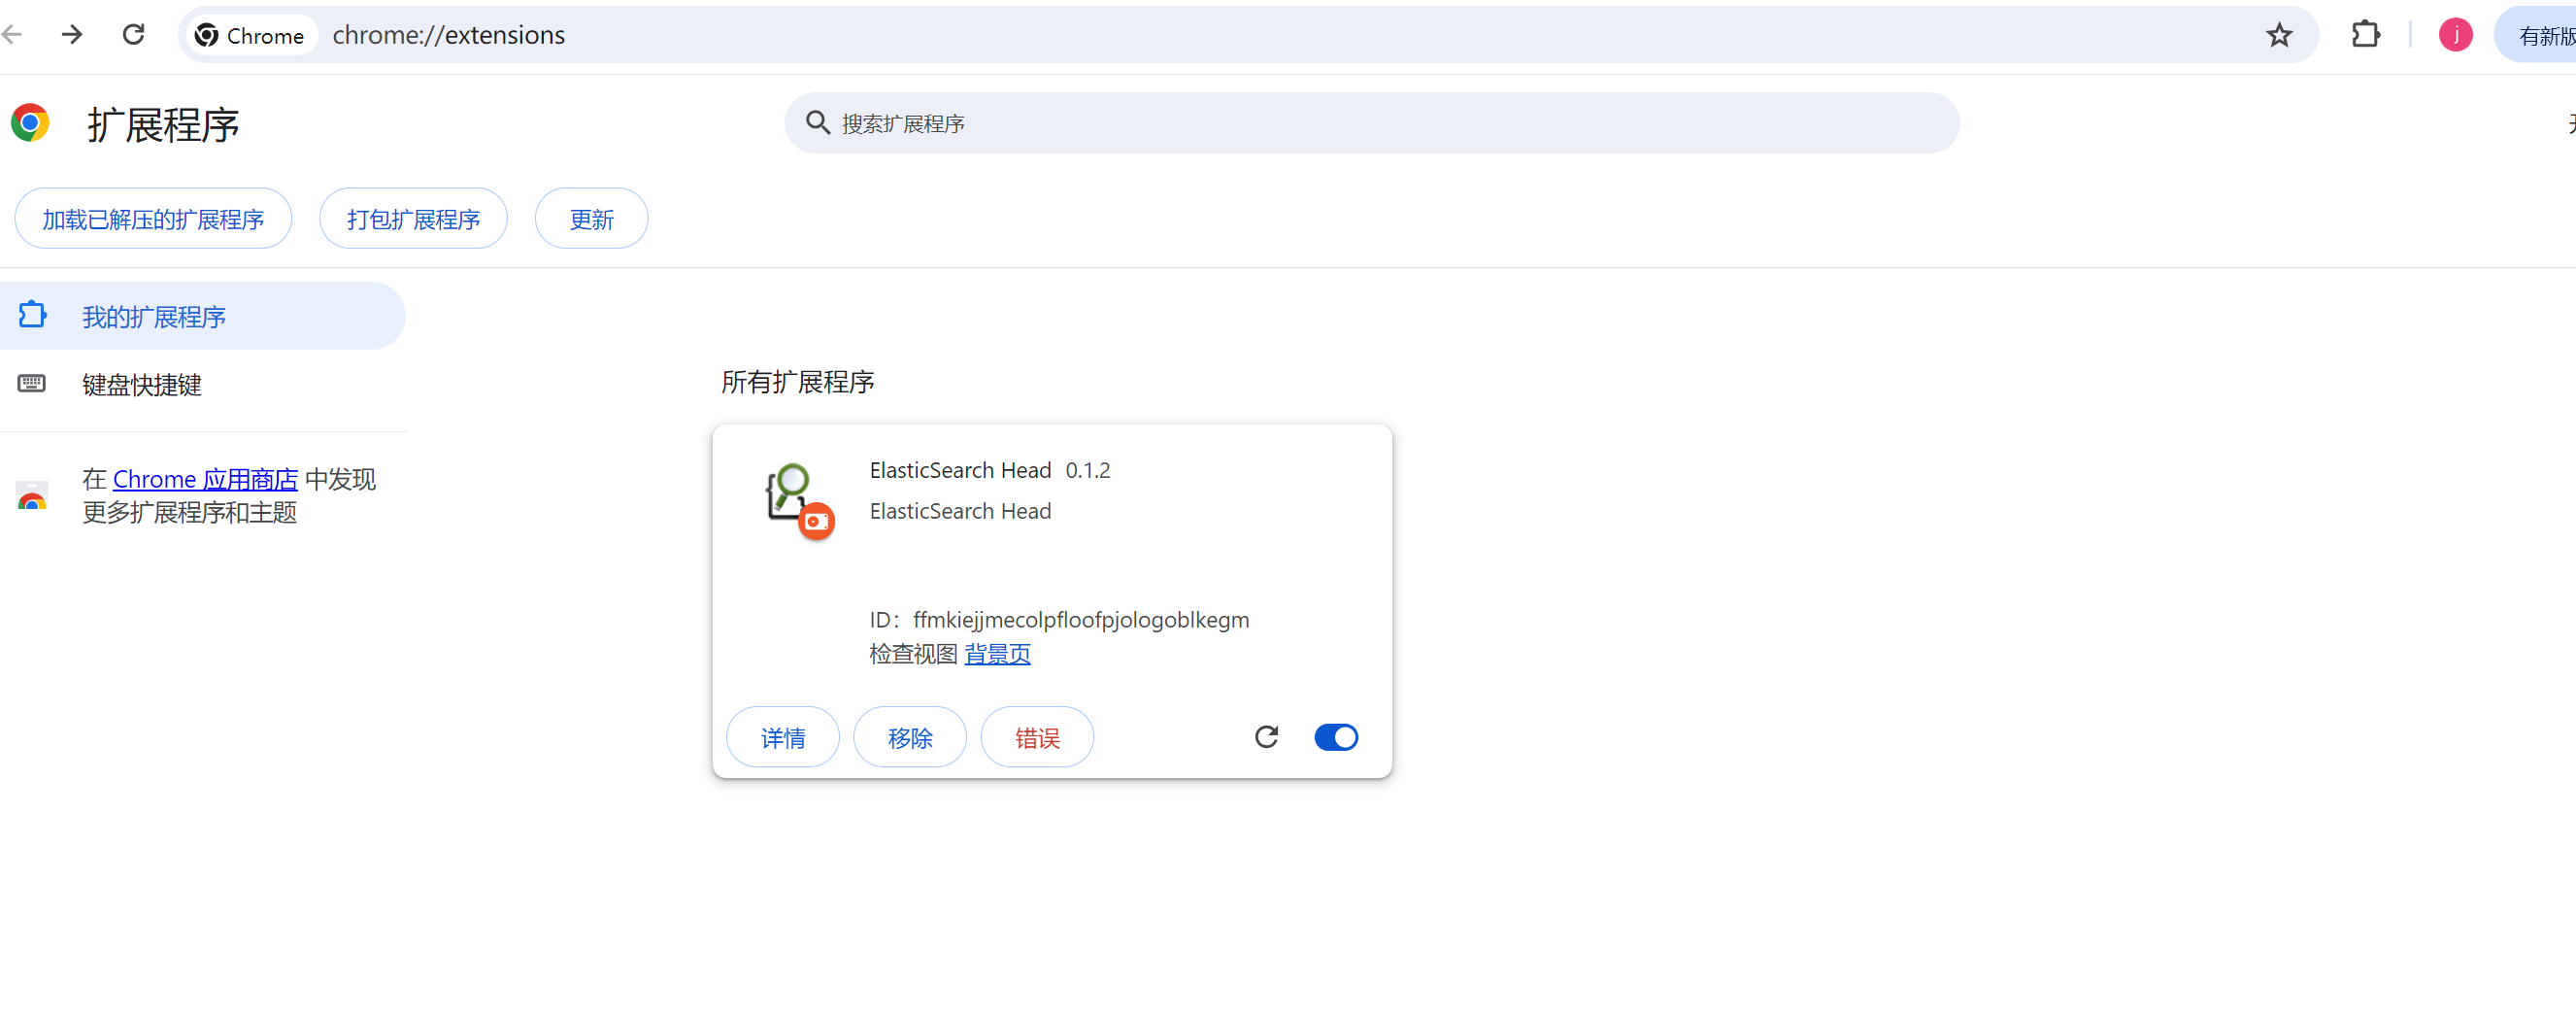Disable the ElasticSearch Head extension toggle
This screenshot has width=2576, height=1018.
(x=1336, y=737)
